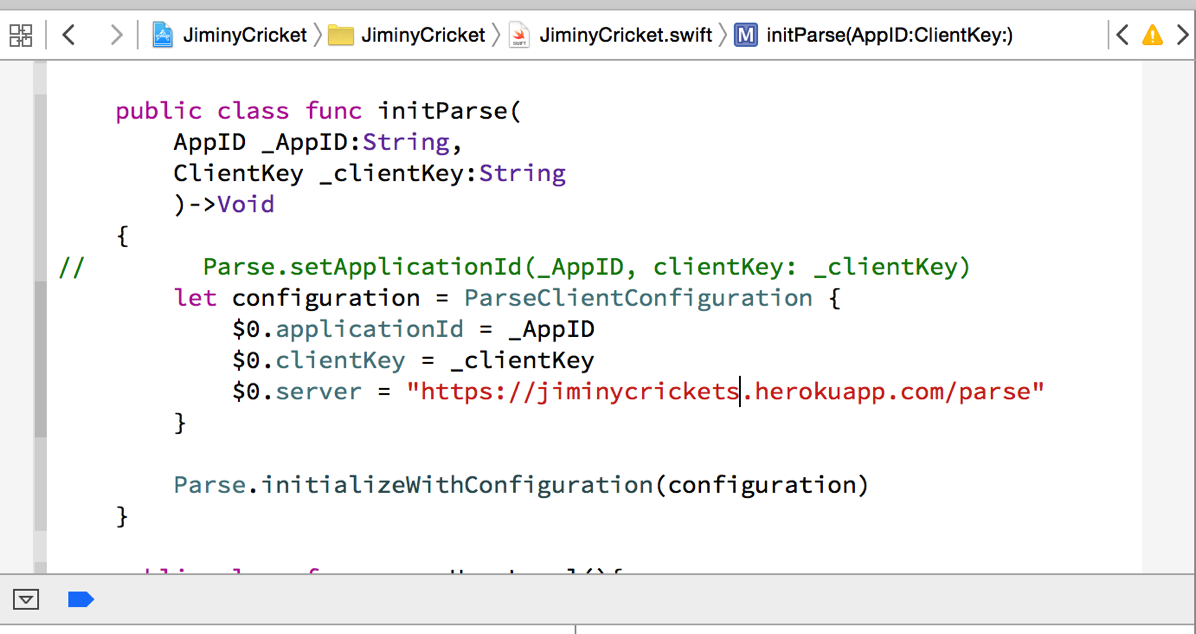Toggle the blue breakpoints activation icon

[x=81, y=600]
